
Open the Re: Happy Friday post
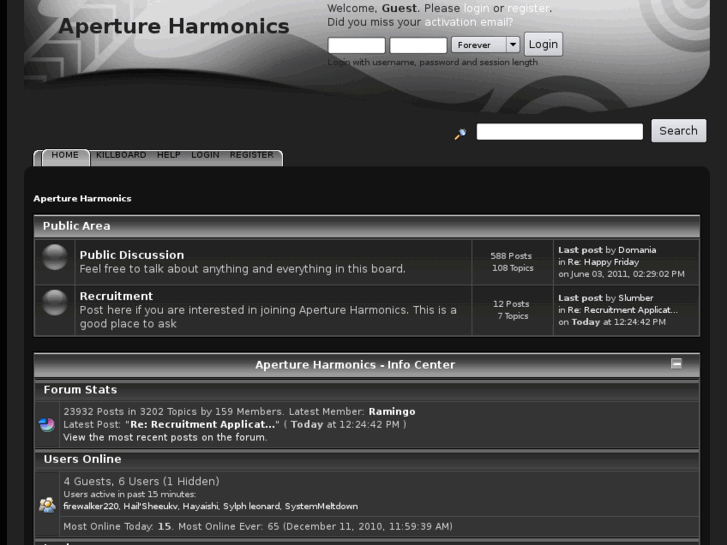click(x=603, y=262)
